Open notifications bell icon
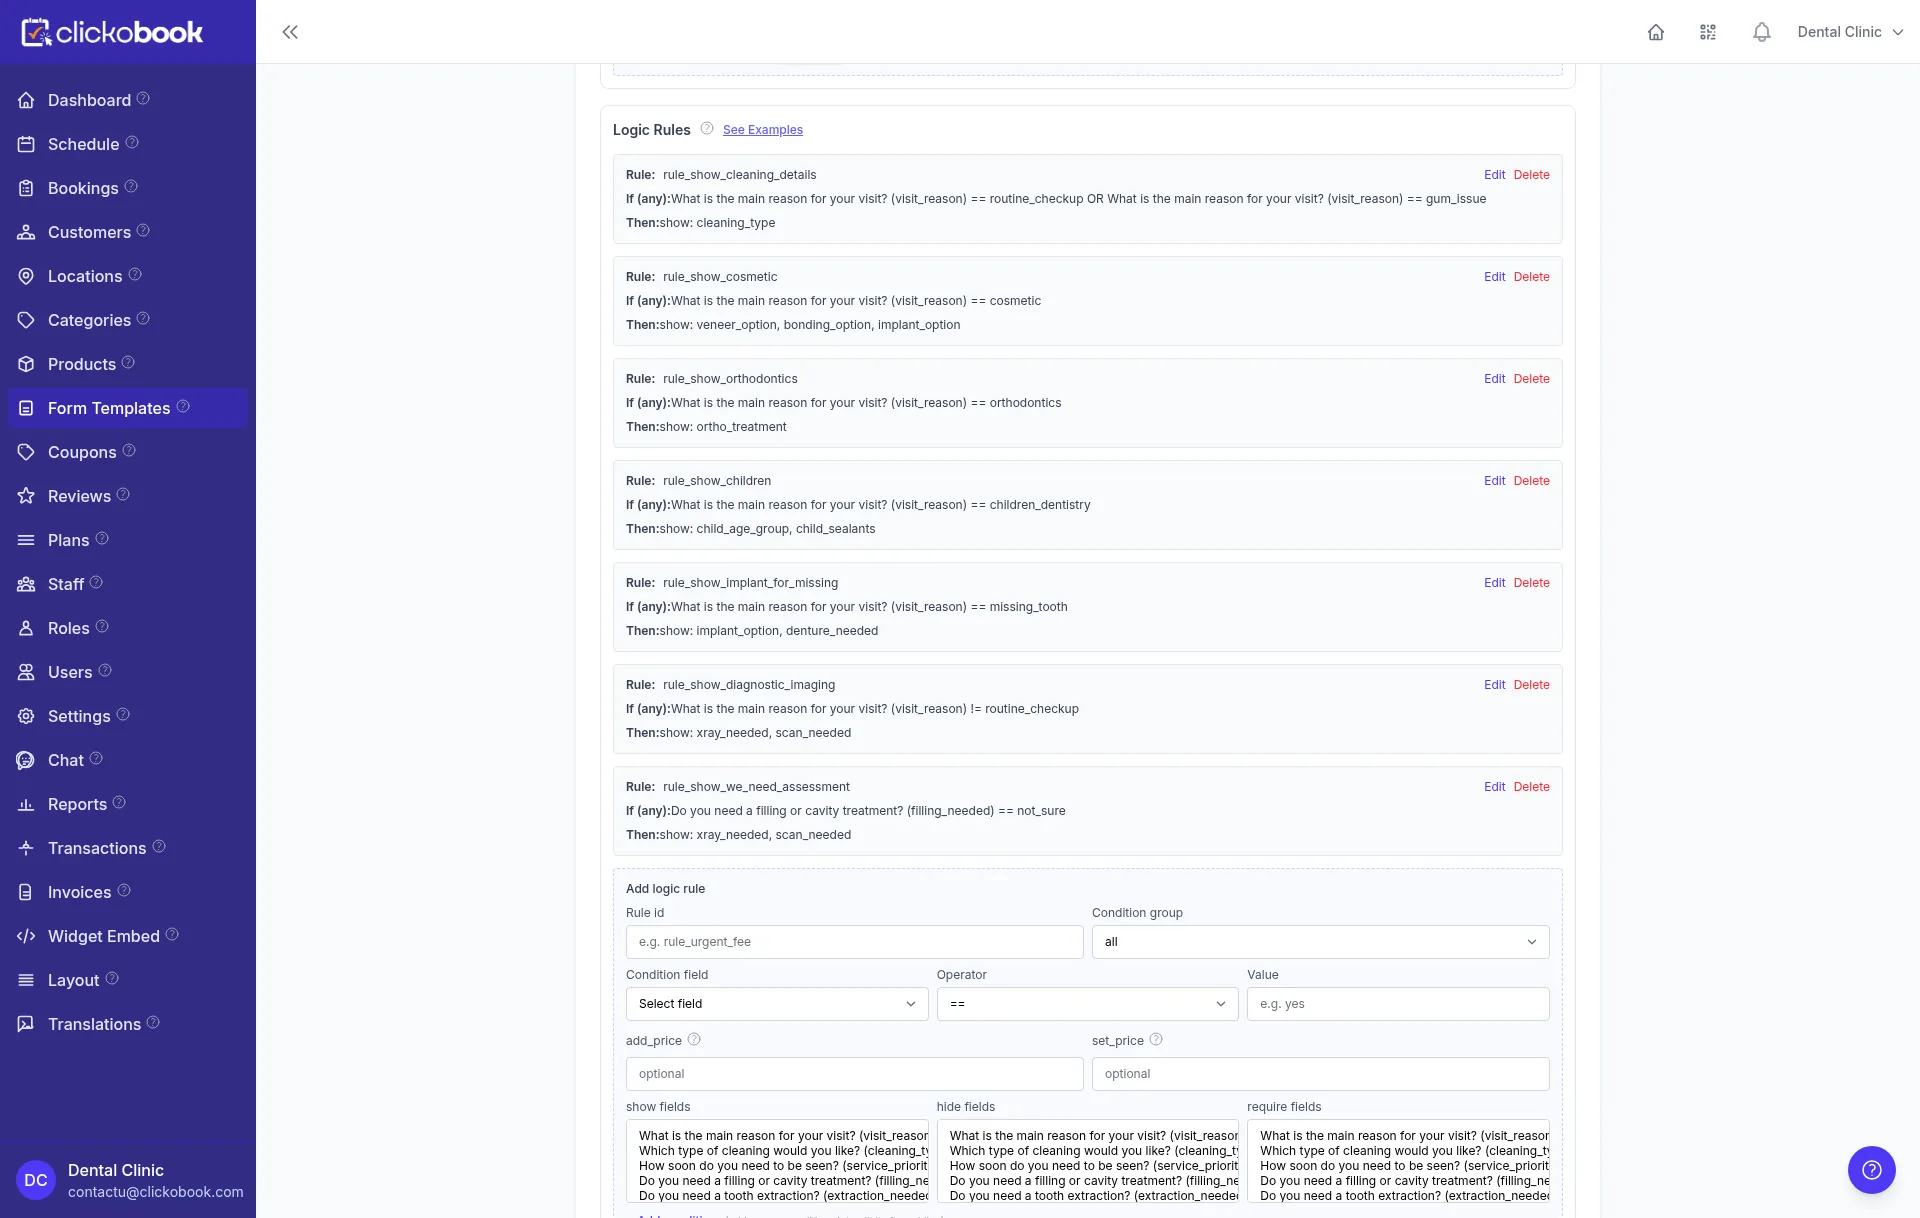 tap(1762, 32)
